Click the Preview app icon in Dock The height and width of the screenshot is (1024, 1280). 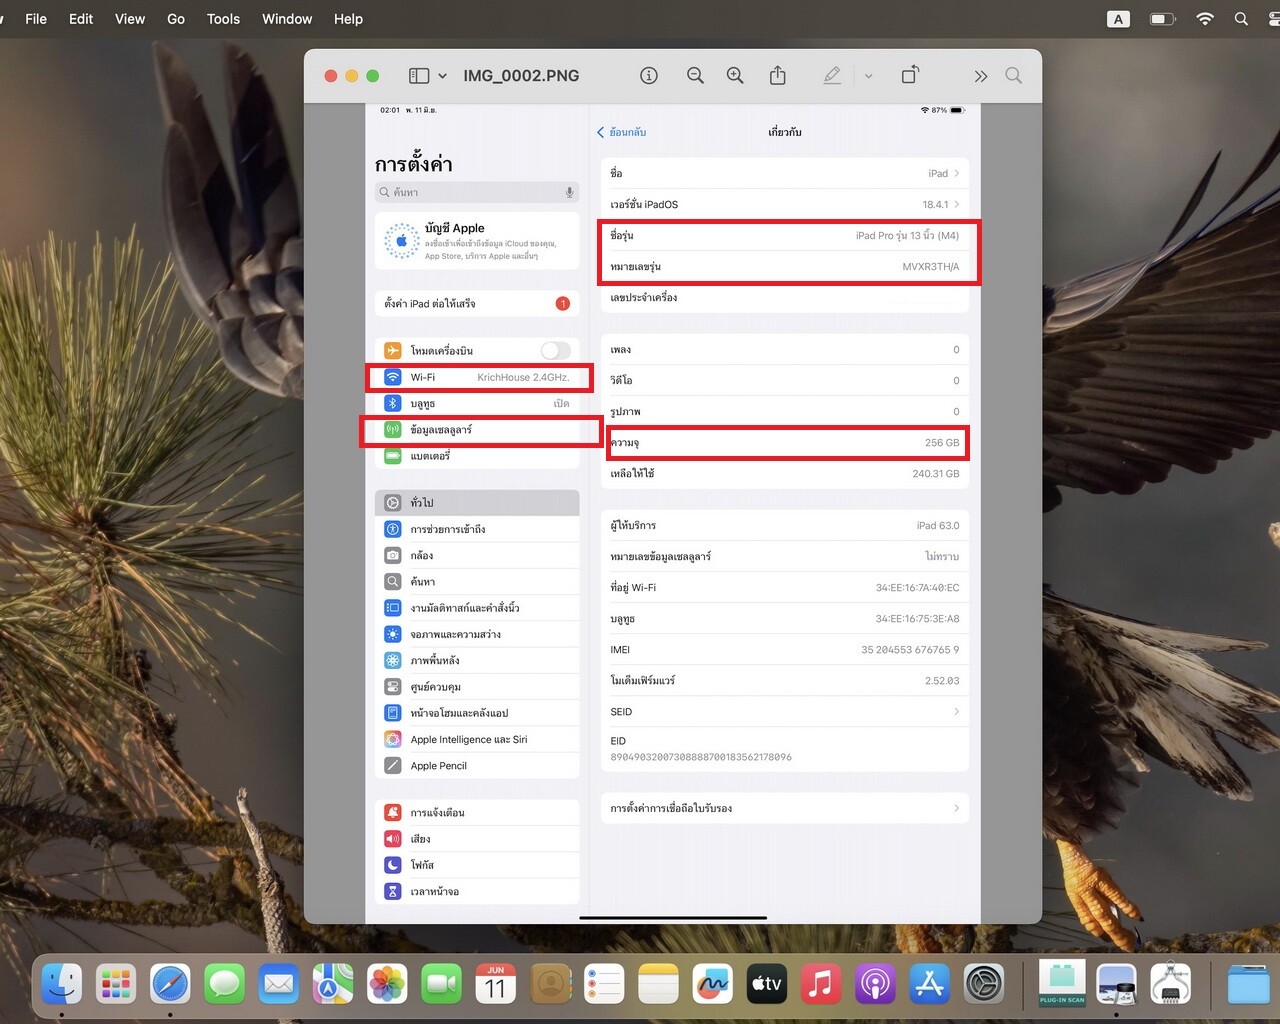point(1116,984)
